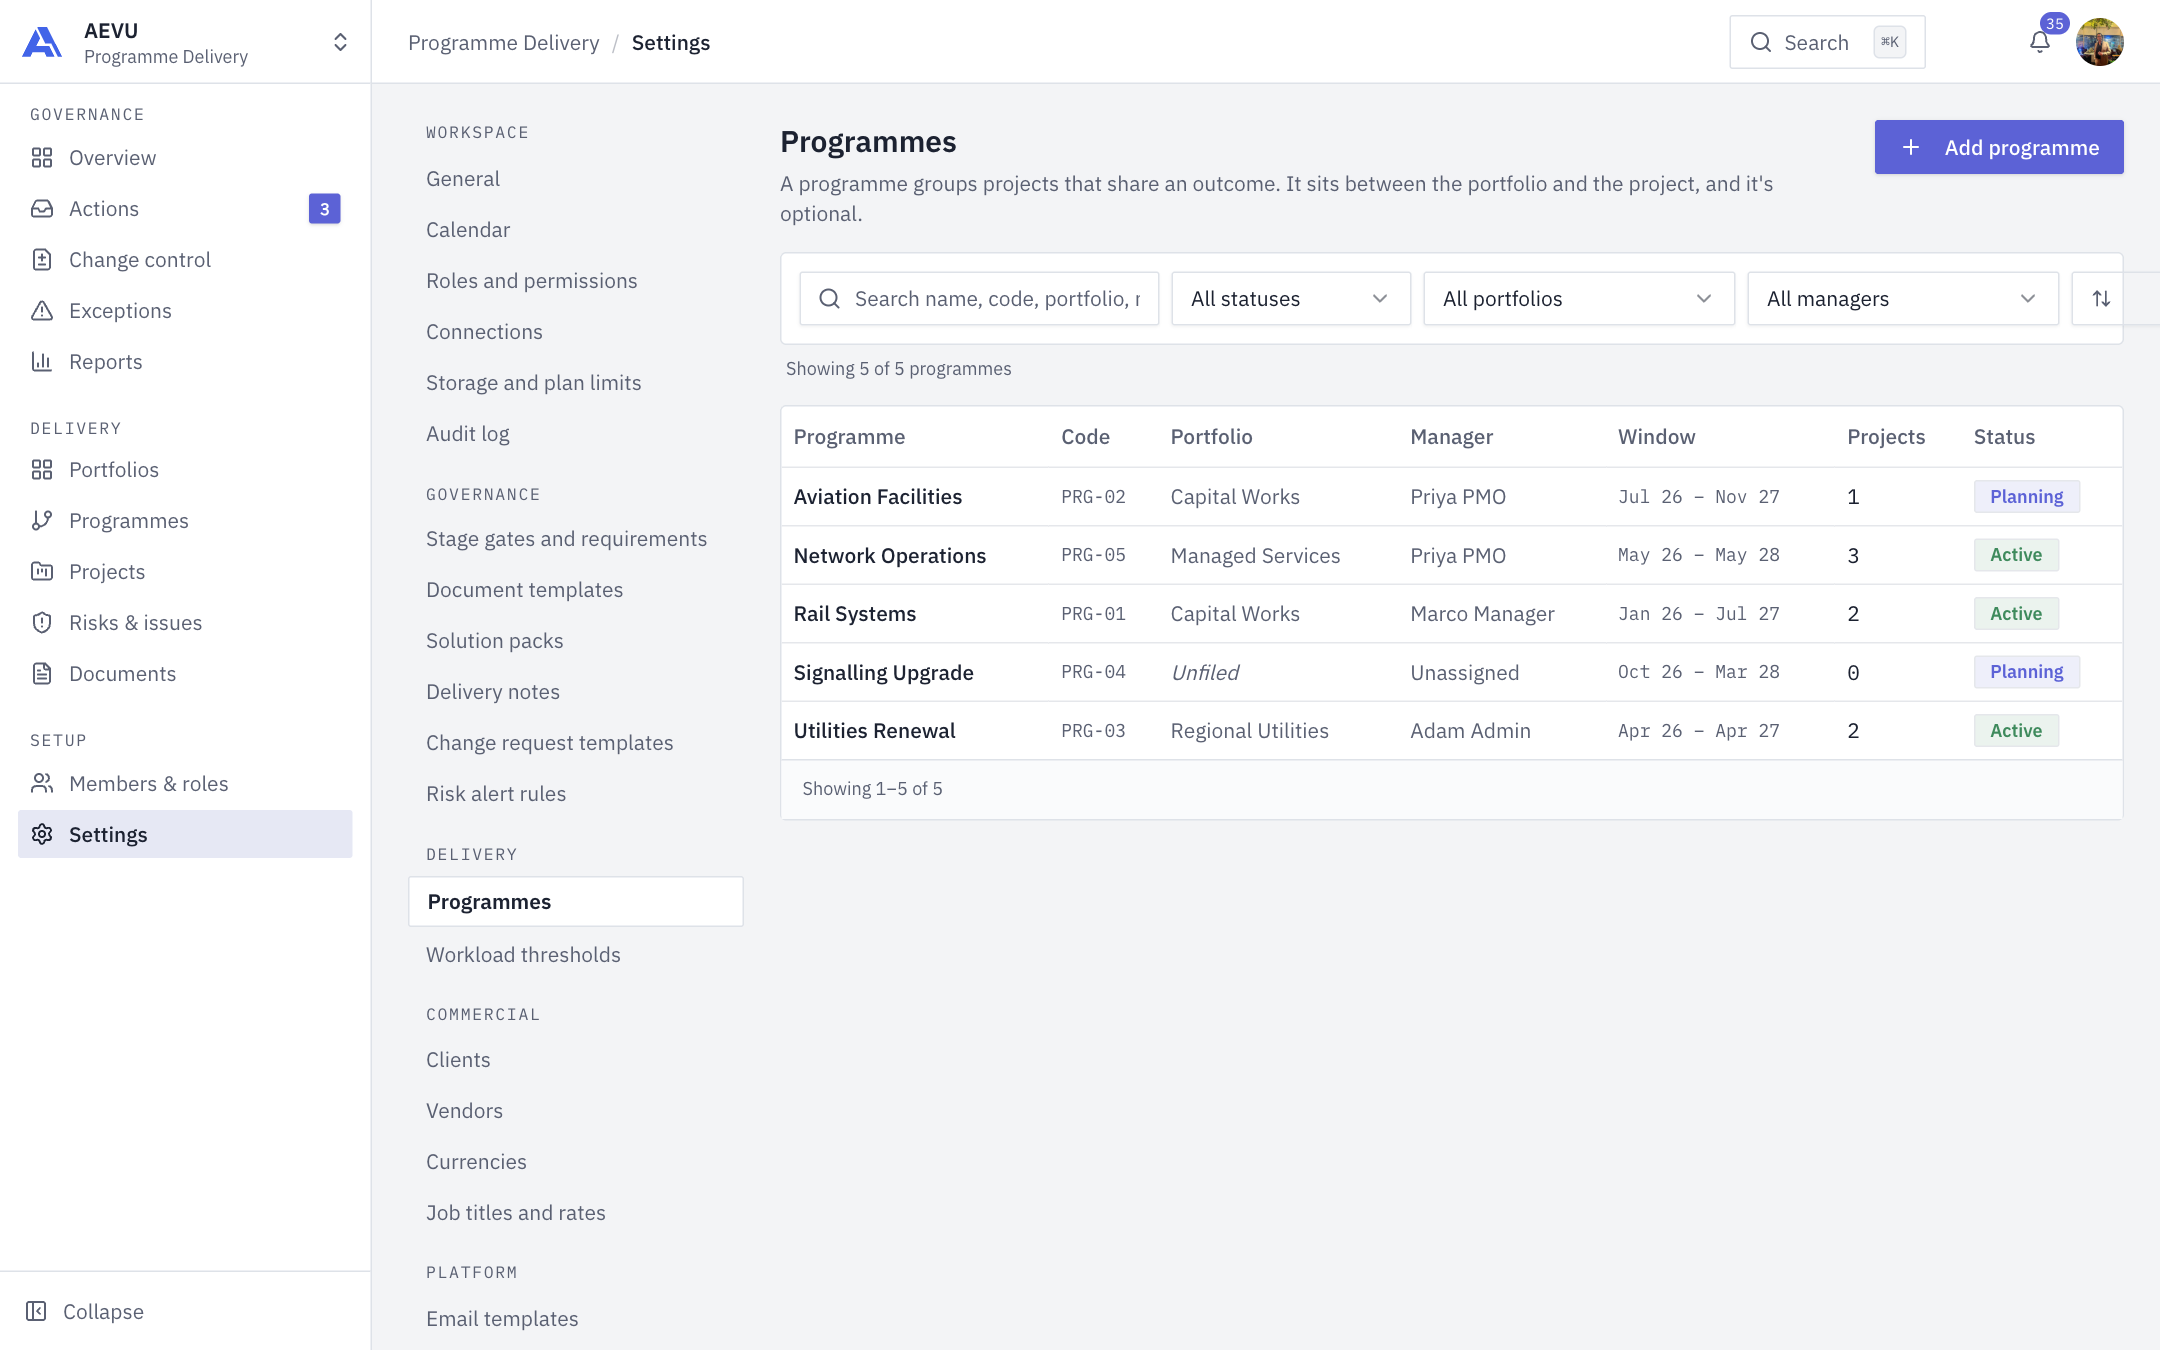Open Audit log settings page
The width and height of the screenshot is (2160, 1350).
coord(467,434)
